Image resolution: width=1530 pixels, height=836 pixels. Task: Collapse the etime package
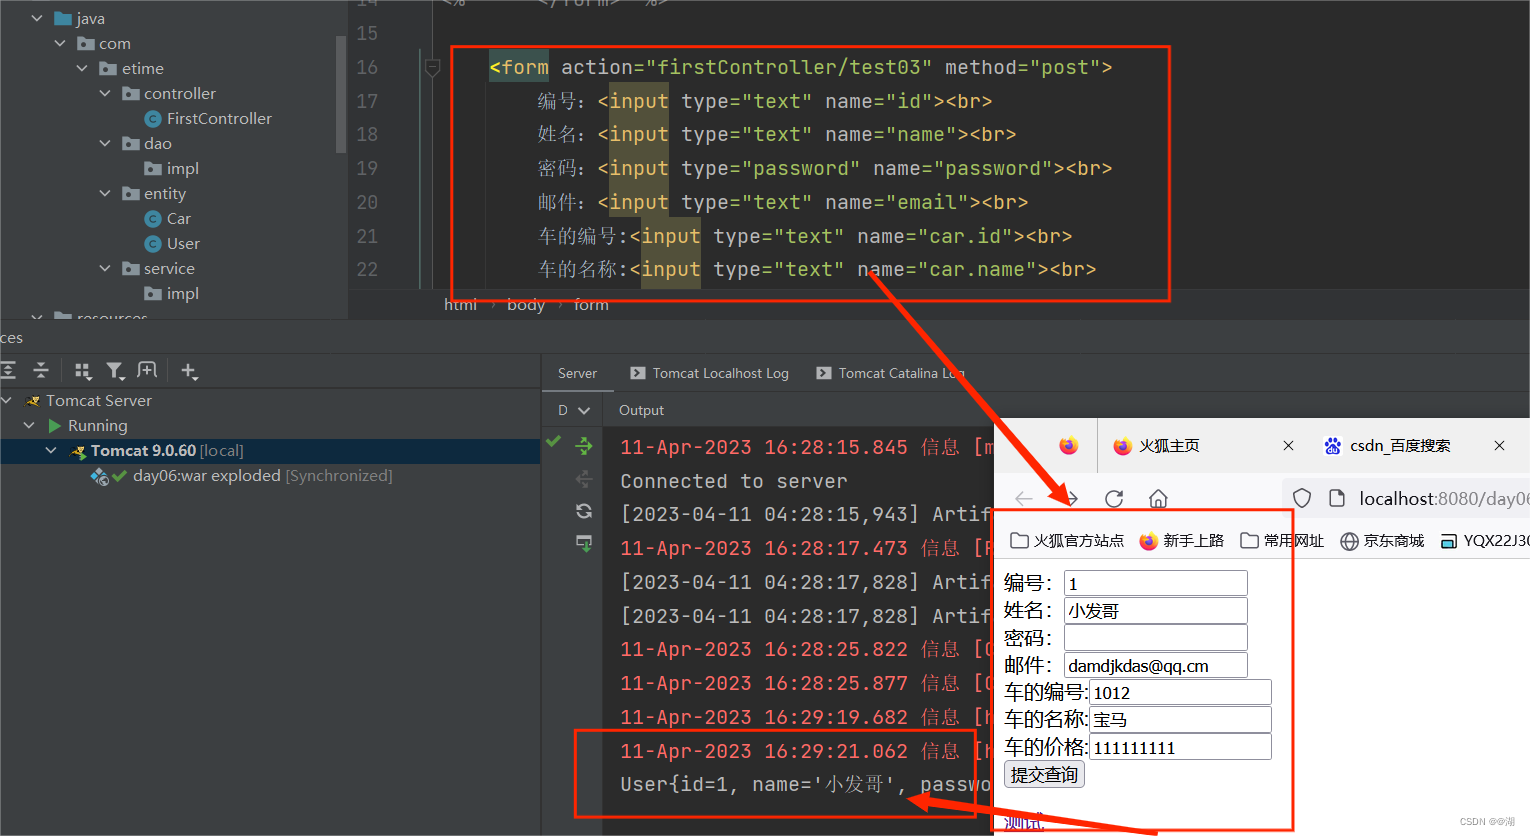click(82, 68)
